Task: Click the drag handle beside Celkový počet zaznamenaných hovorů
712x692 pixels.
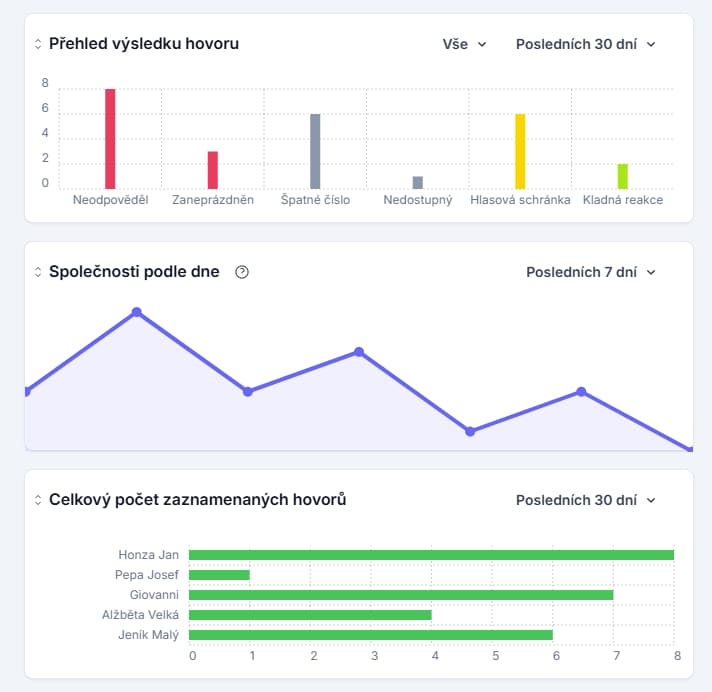Action: point(38,500)
